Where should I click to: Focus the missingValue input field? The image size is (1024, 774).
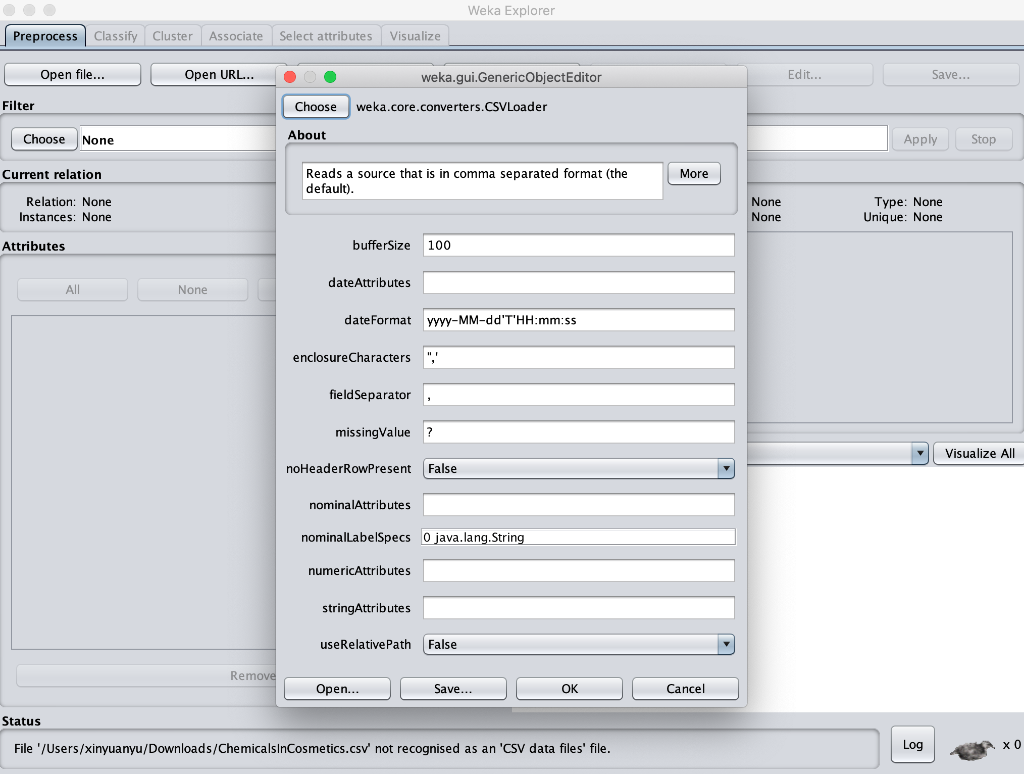(x=579, y=432)
